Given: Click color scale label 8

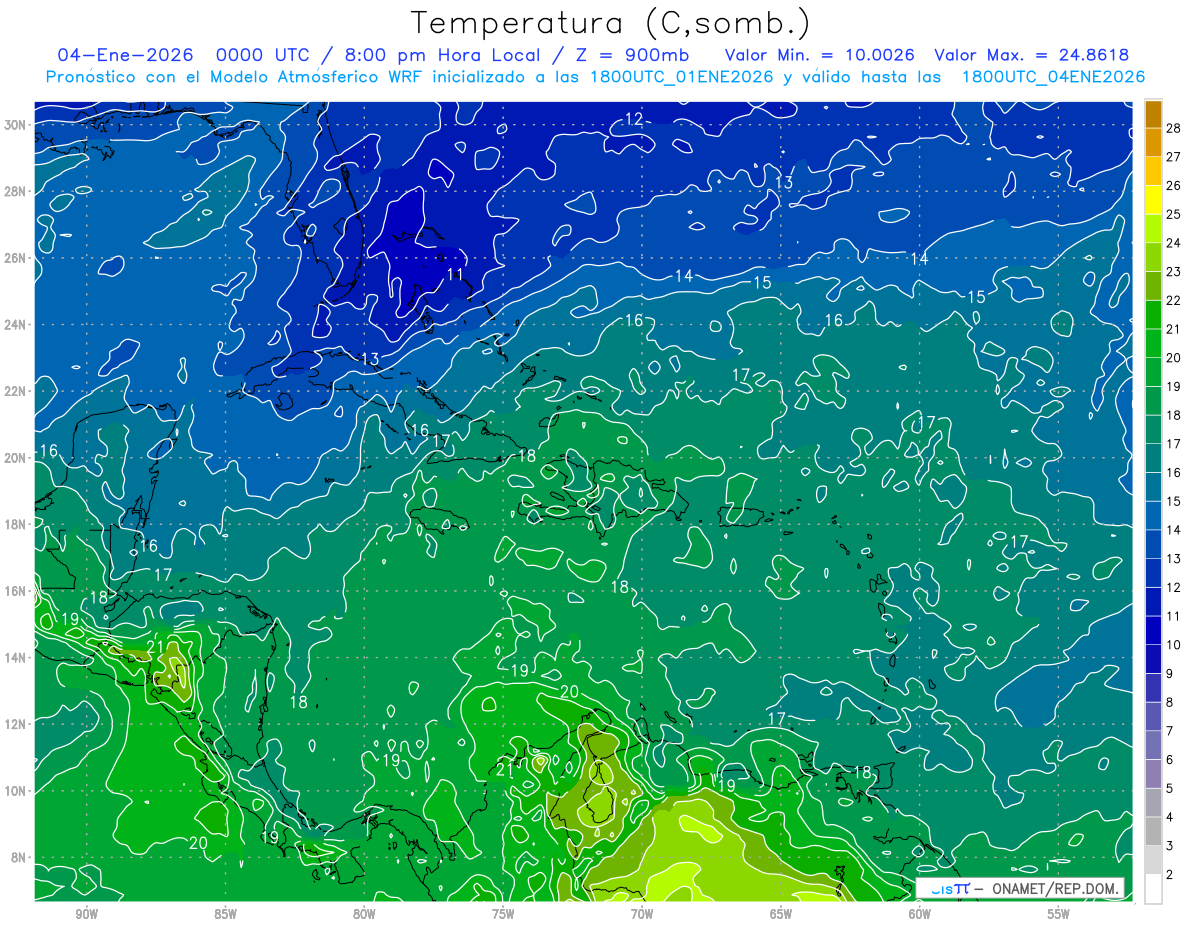Looking at the screenshot, I should [x=1170, y=703].
